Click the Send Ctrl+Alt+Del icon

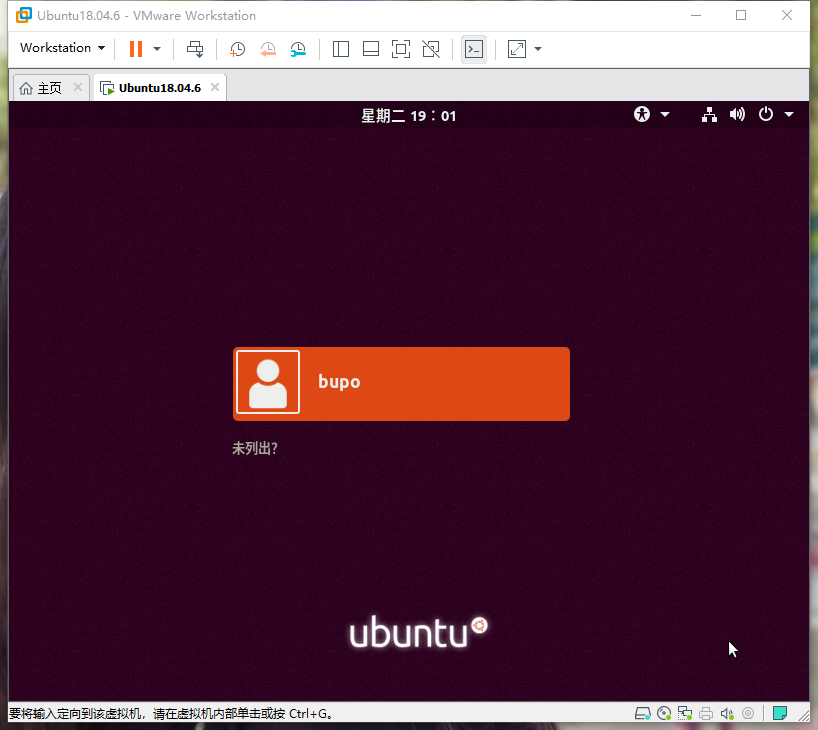pyautogui.click(x=195, y=49)
